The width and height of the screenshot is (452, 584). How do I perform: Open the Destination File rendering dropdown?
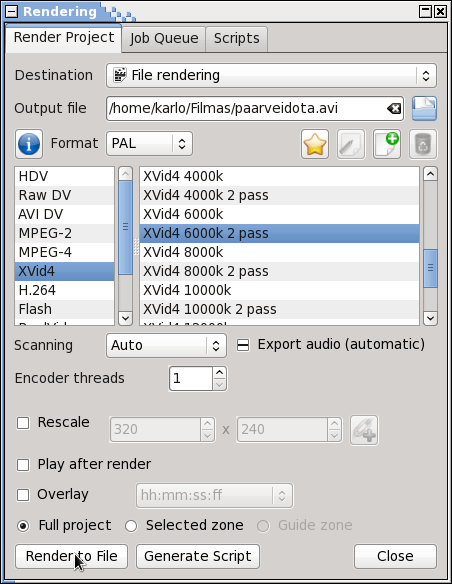(271, 76)
